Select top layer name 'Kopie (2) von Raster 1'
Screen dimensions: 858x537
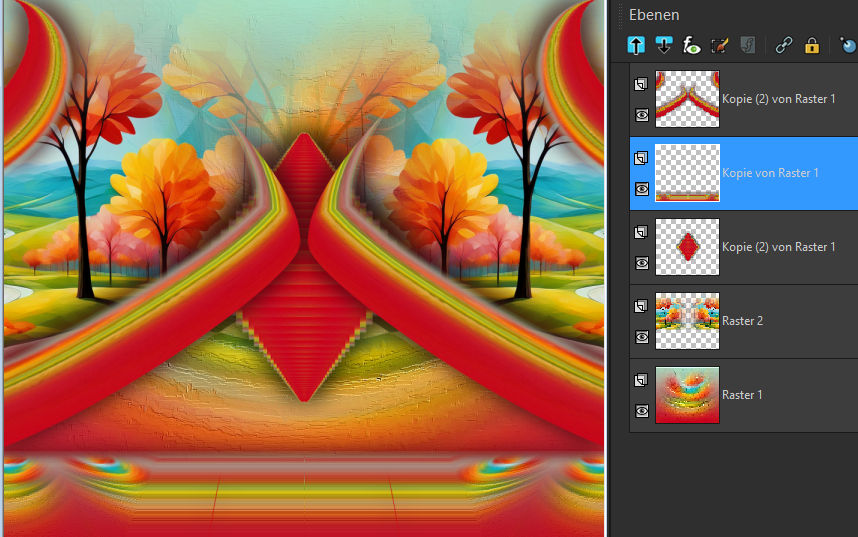[x=779, y=99]
